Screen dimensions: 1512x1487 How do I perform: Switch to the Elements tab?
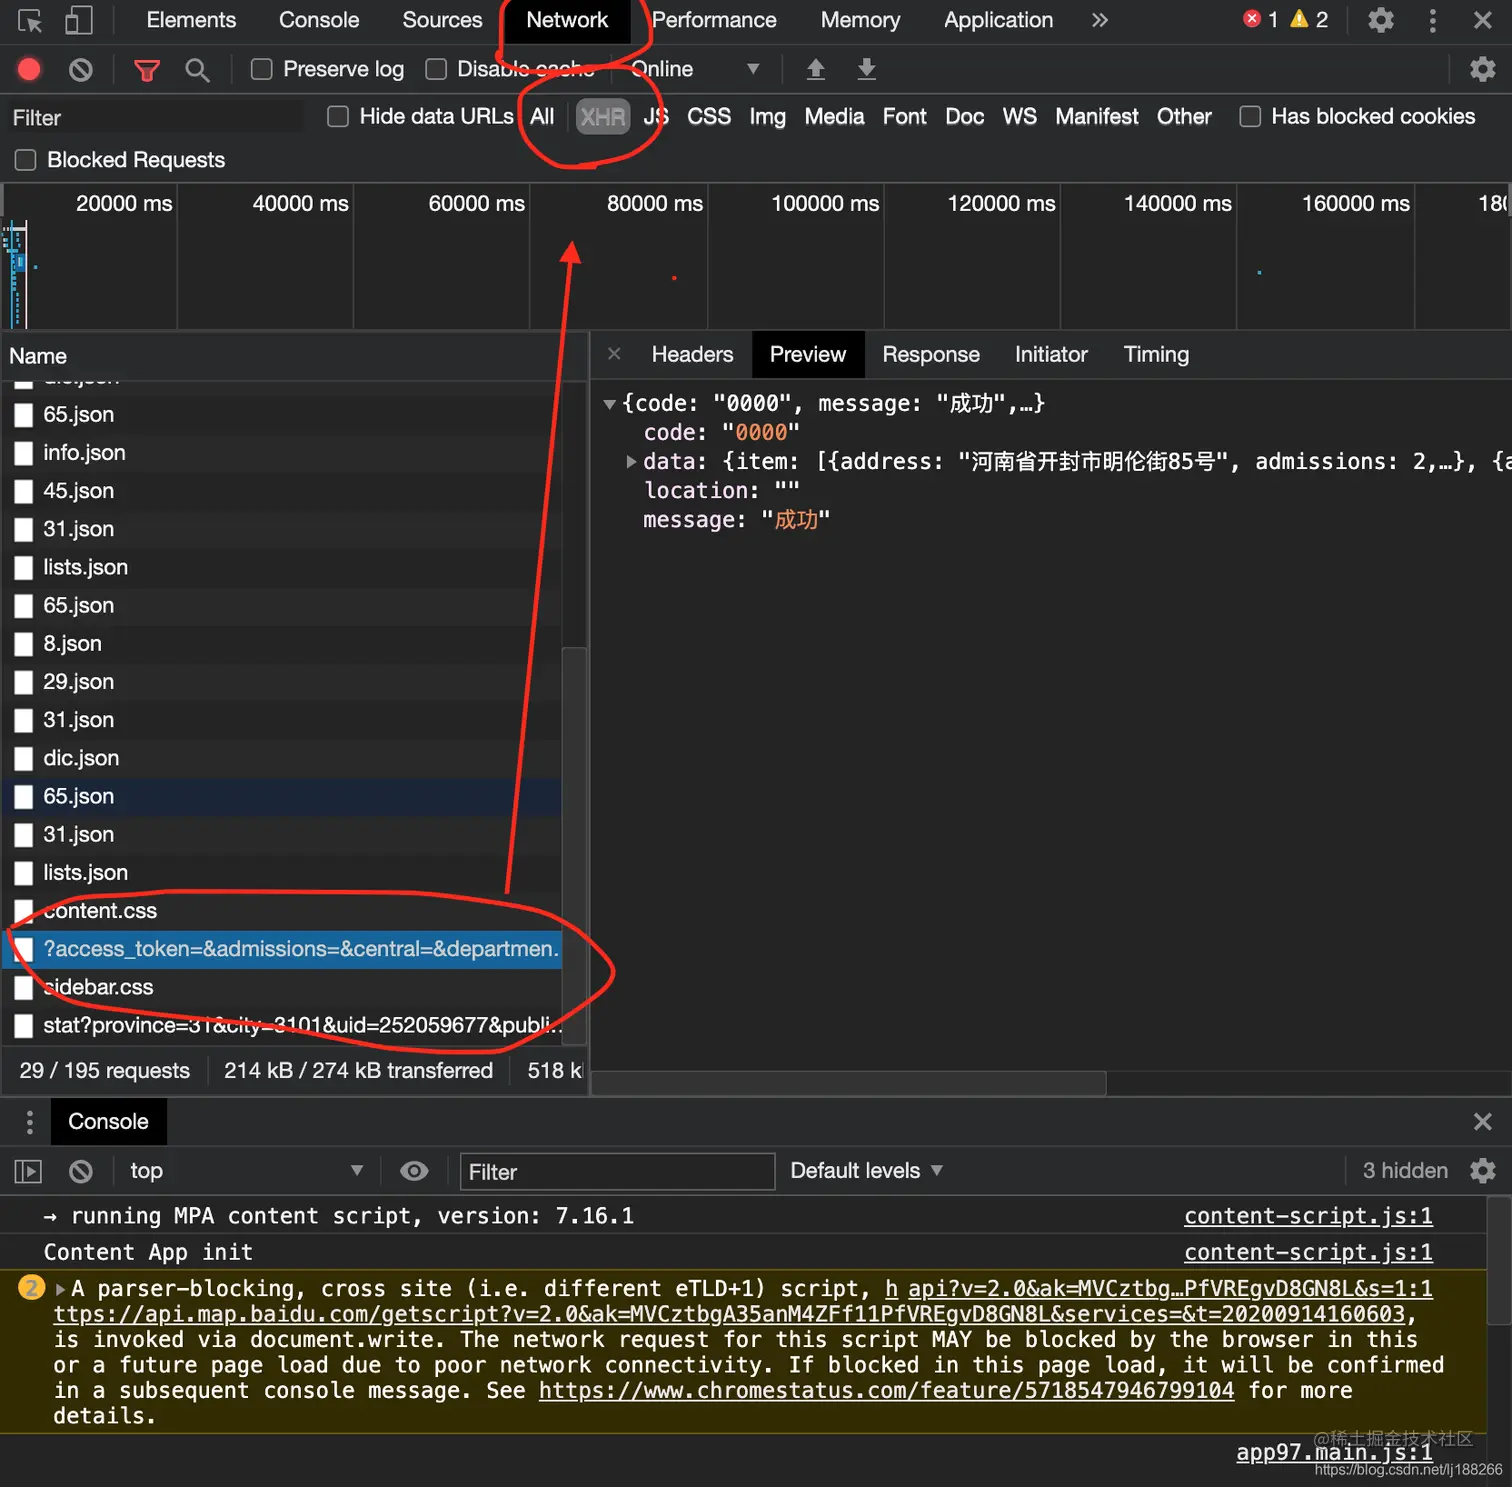[x=191, y=20]
